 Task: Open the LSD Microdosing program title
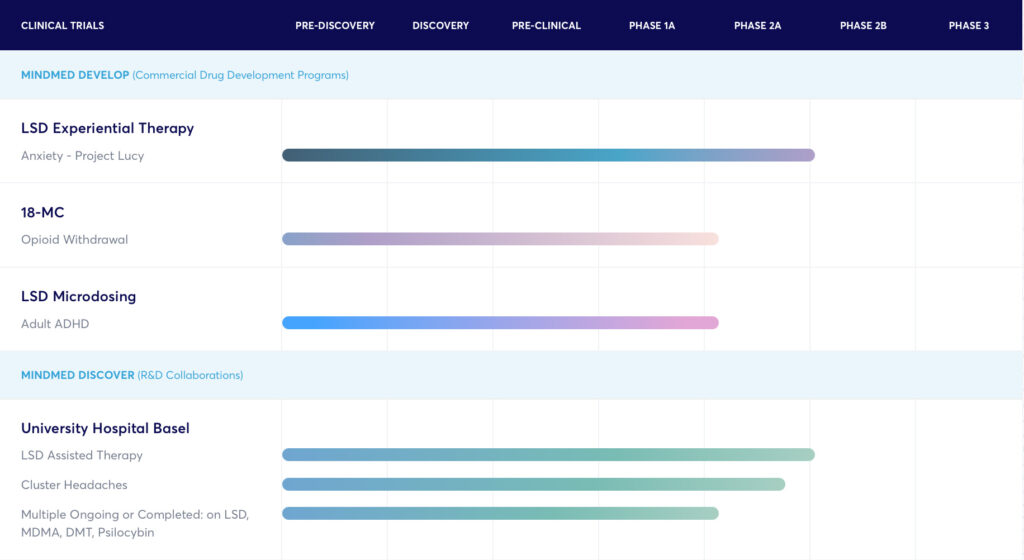tap(78, 296)
